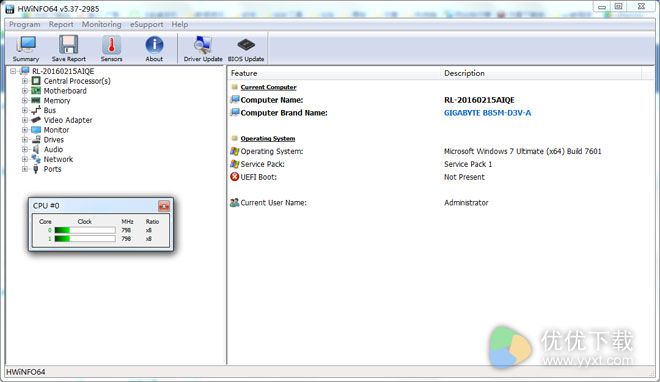Select the Not Present UEFI value
660x382 pixels.
click(x=464, y=177)
